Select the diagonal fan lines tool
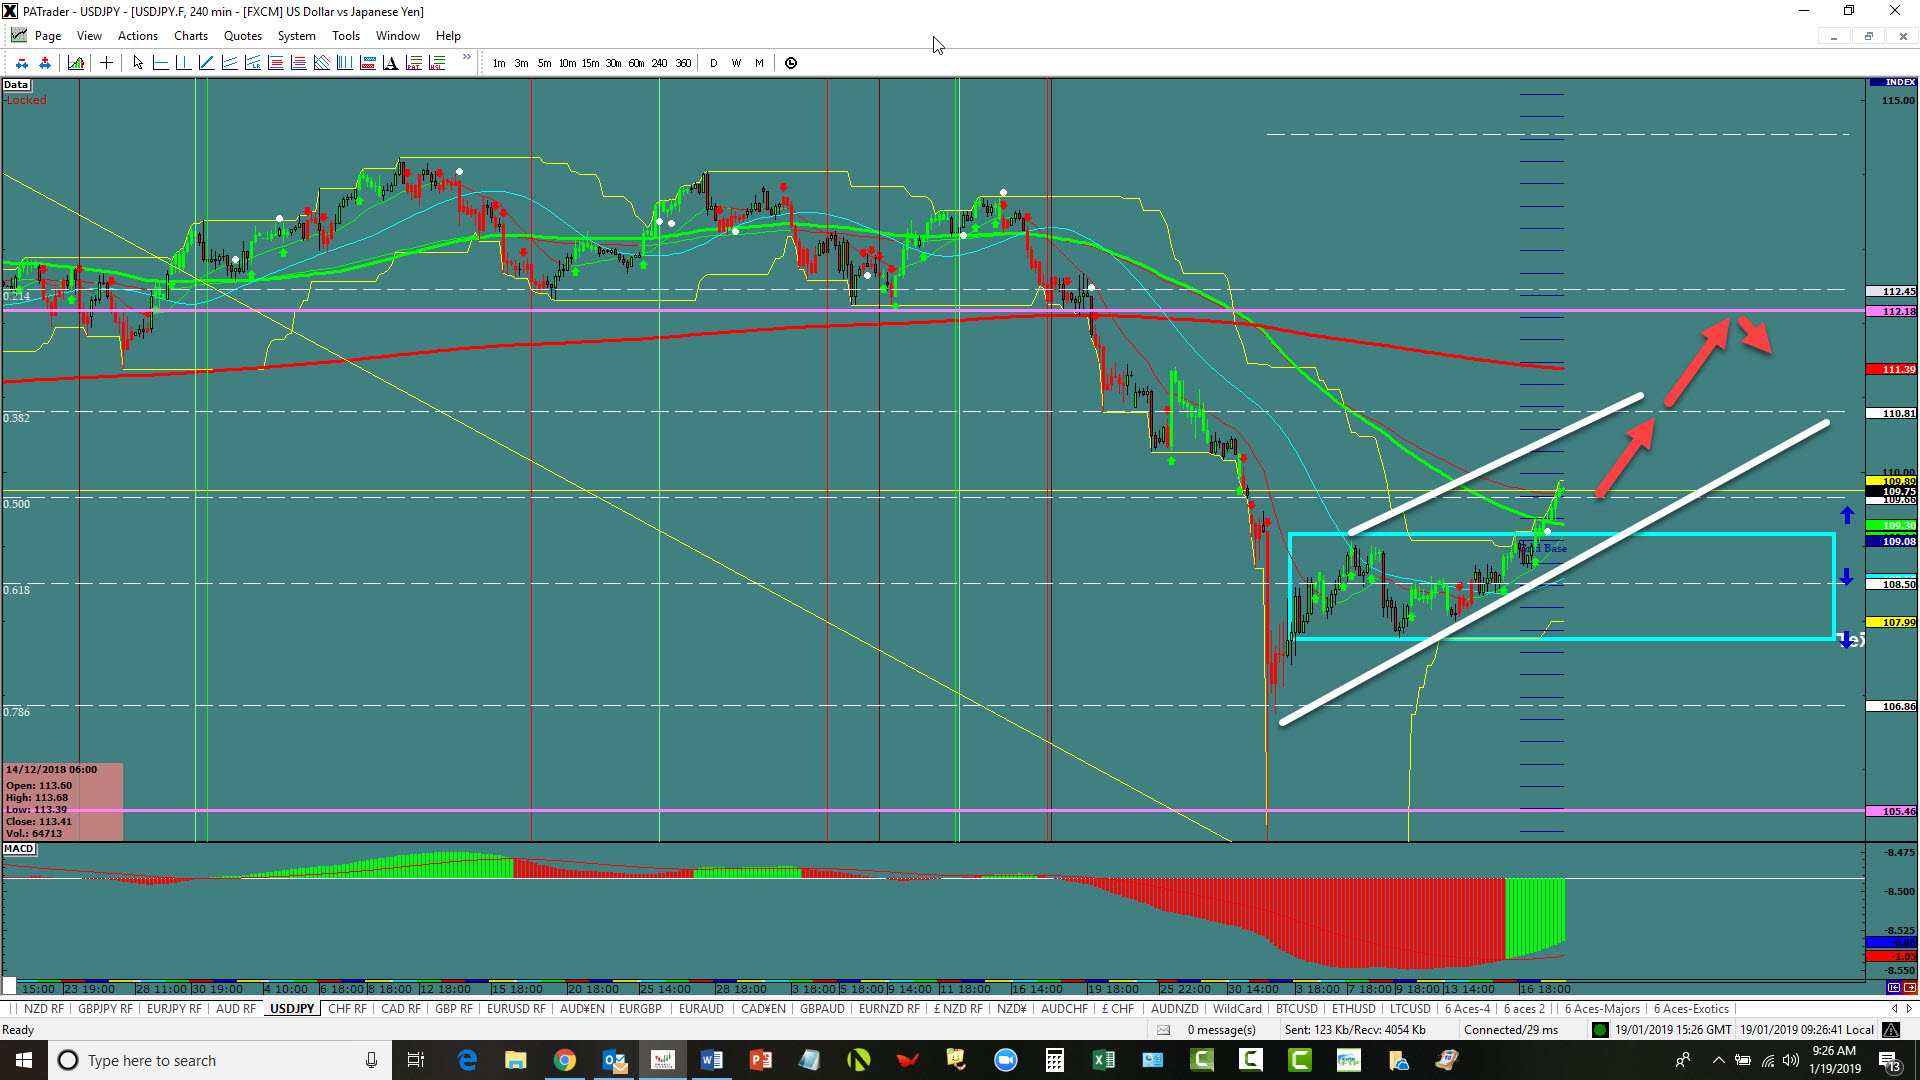This screenshot has width=1920, height=1080. pyautogui.click(x=321, y=63)
